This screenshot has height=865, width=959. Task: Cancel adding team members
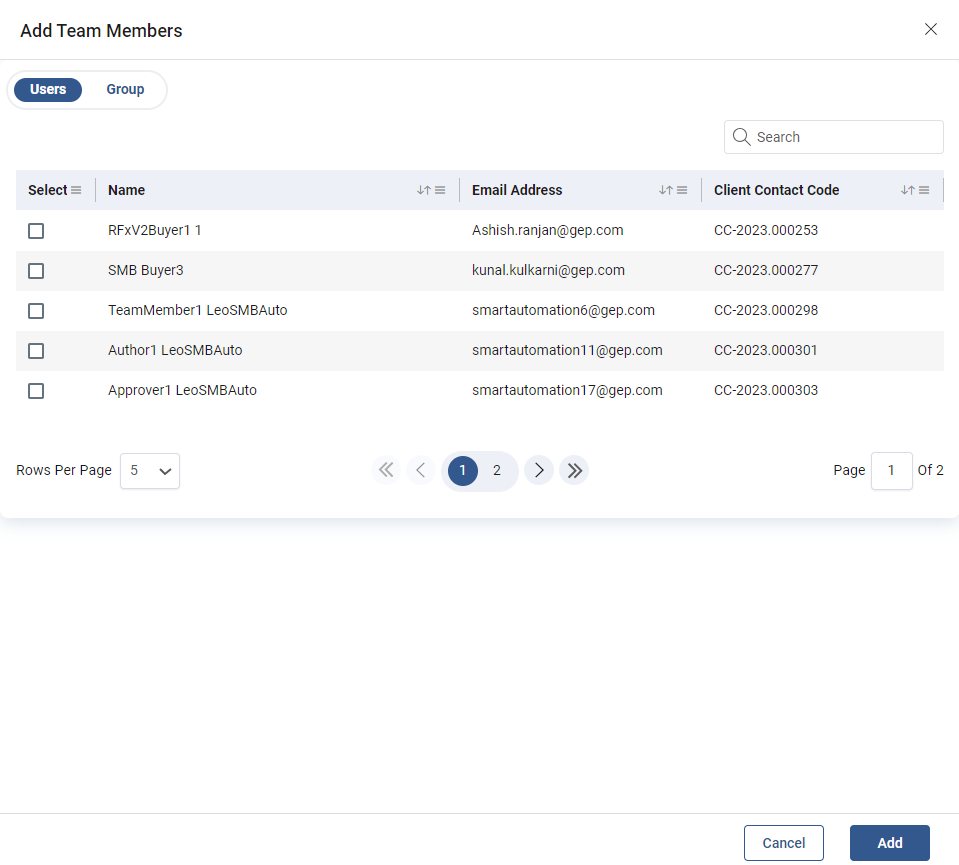pyautogui.click(x=783, y=843)
